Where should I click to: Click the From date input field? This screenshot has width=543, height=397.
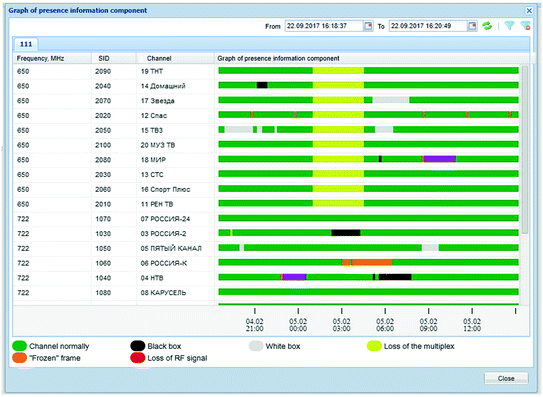point(324,26)
